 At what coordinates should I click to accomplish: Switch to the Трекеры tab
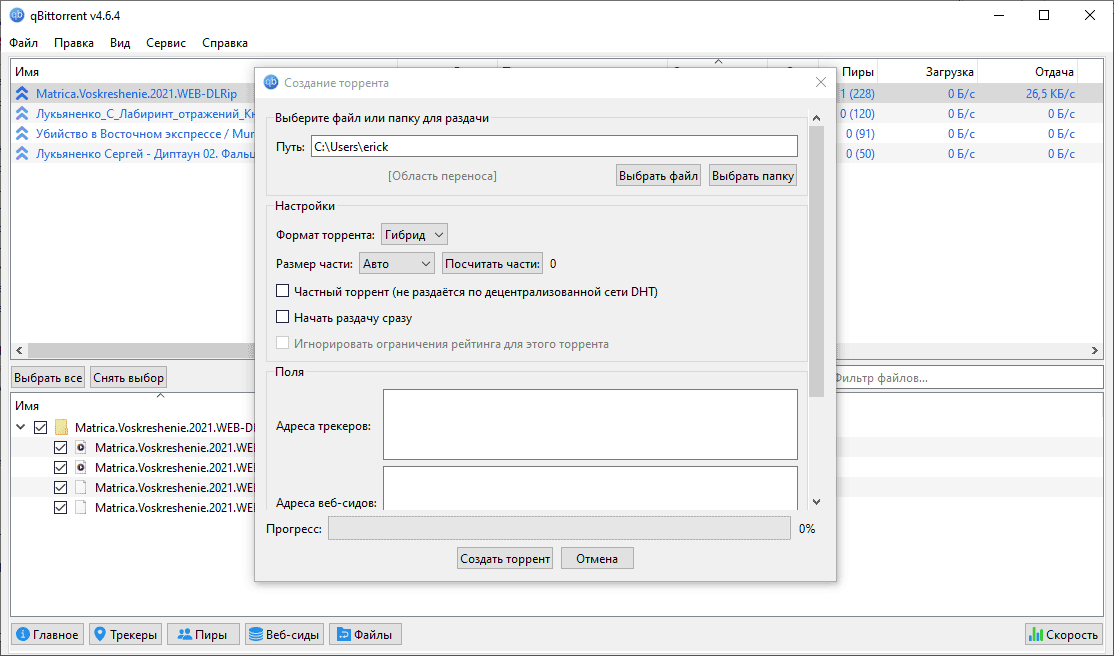coord(126,634)
